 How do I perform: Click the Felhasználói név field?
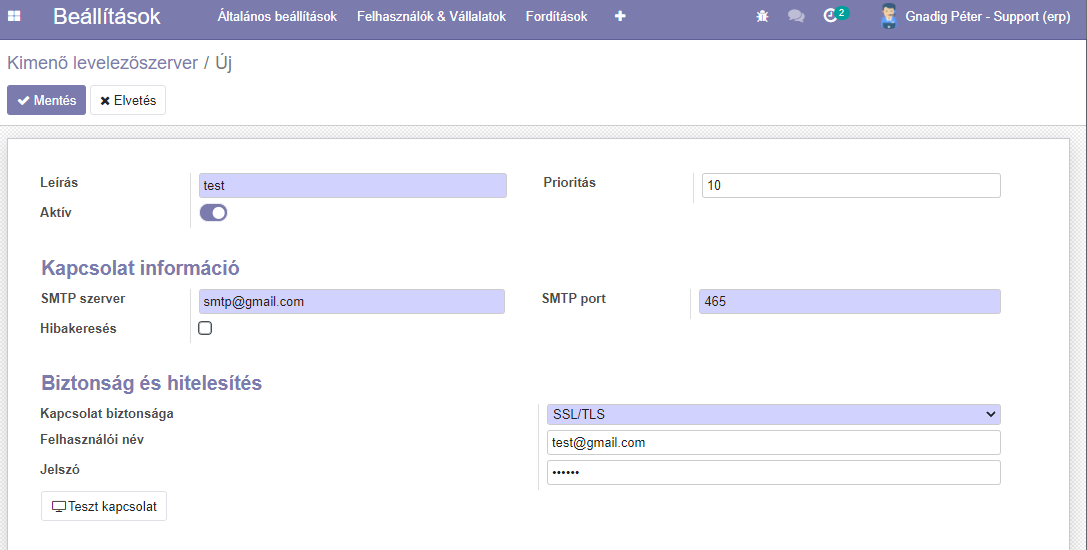(774, 442)
